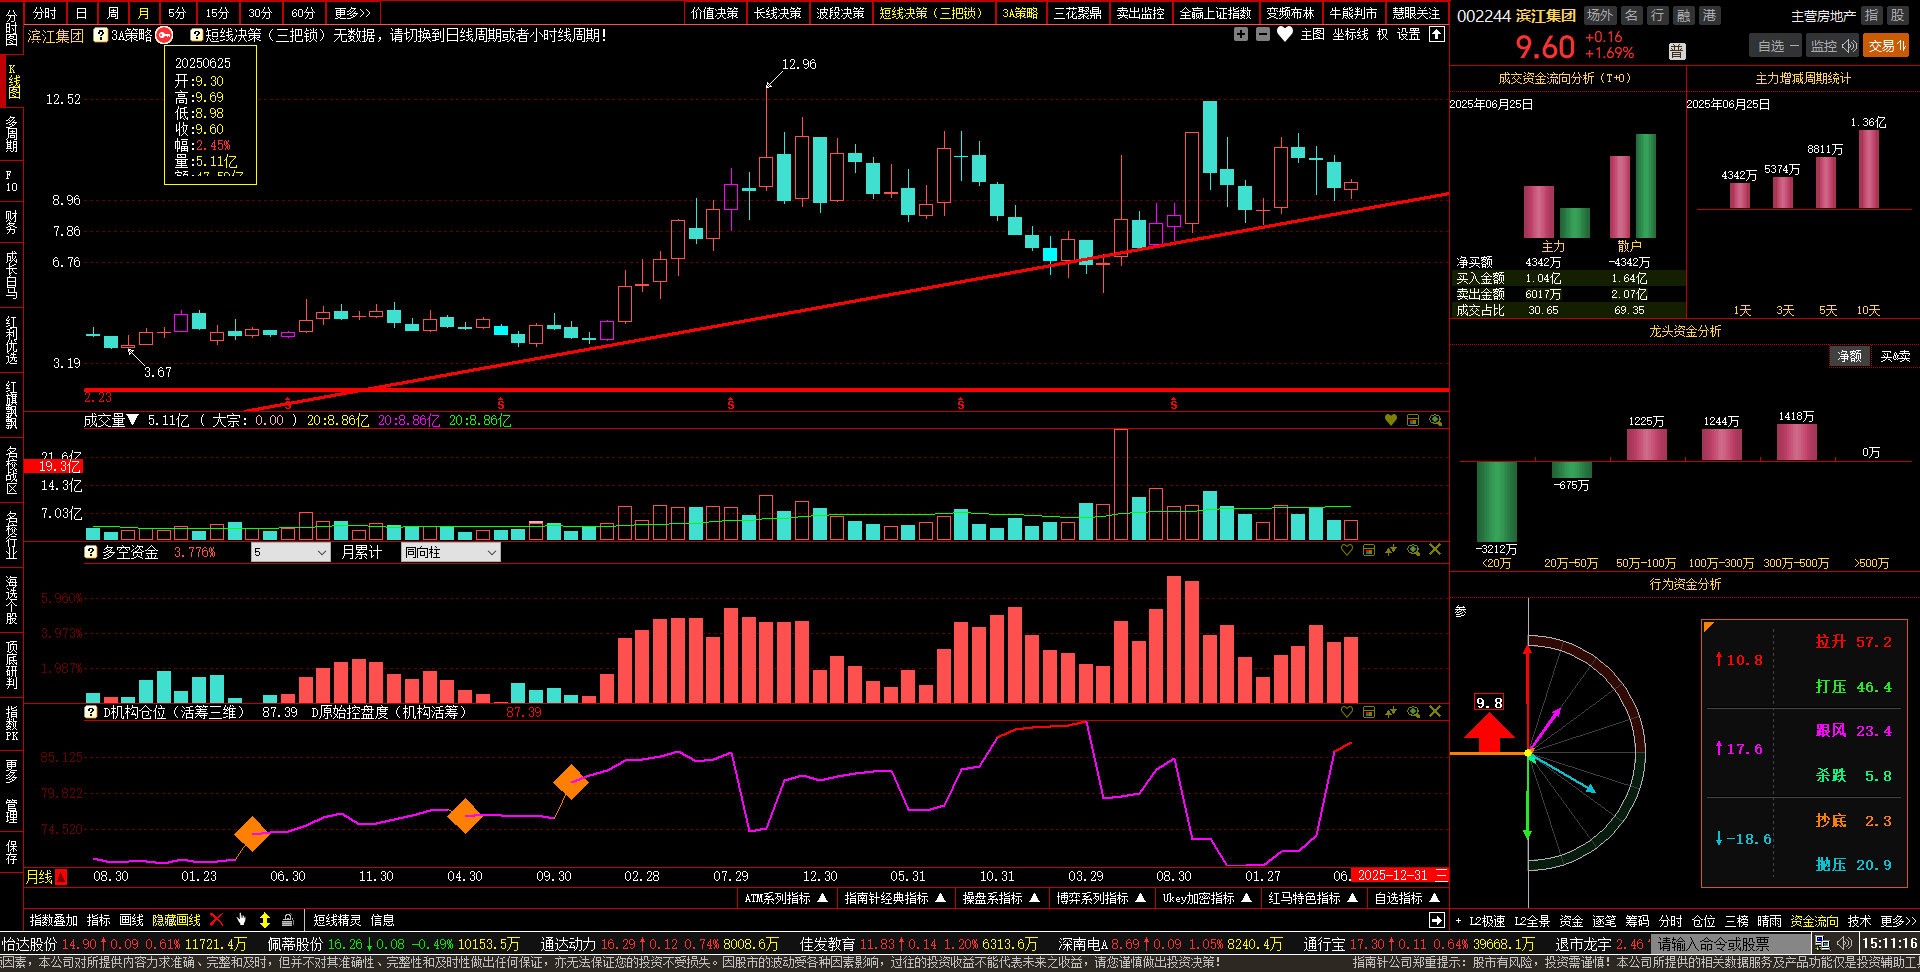Open the dropdown showing value 5
Viewport: 1920px width, 972px height.
pos(290,552)
